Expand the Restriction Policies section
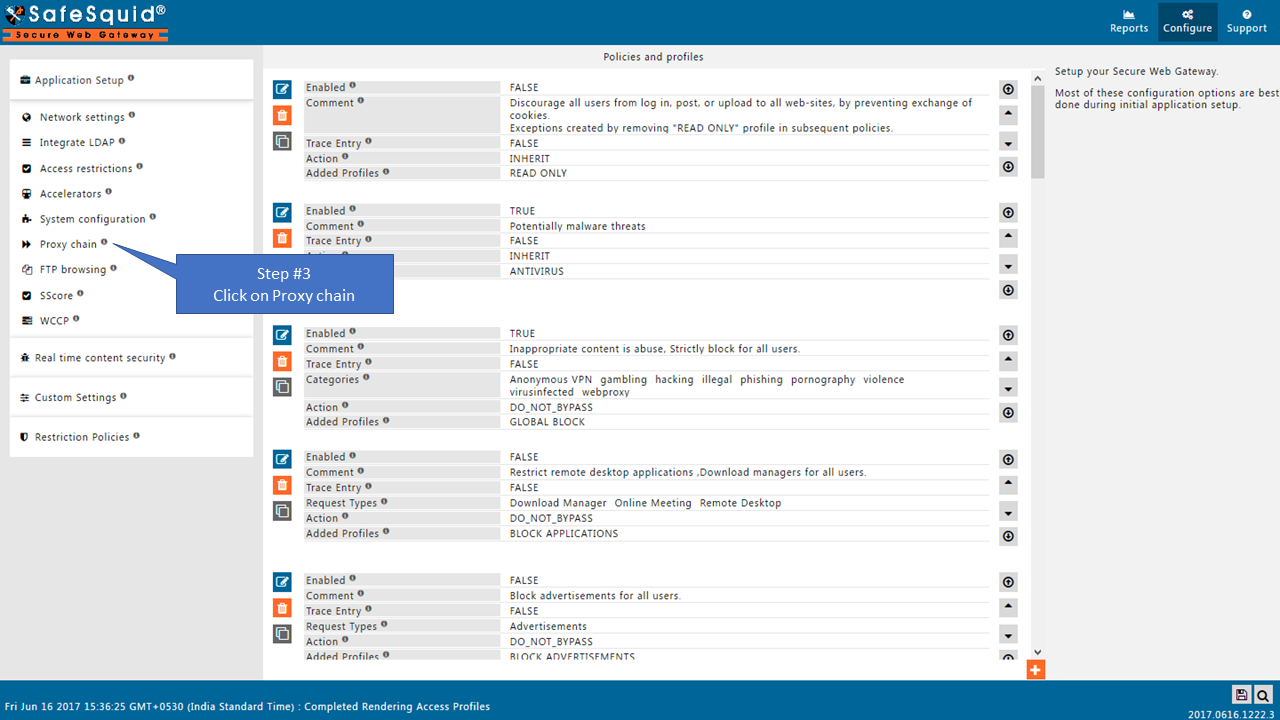 (81, 437)
